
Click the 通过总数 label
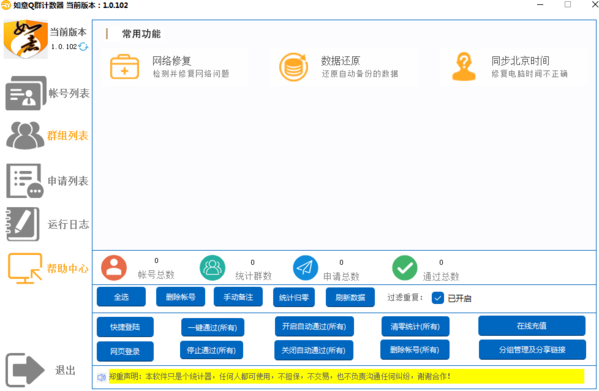coord(441,276)
